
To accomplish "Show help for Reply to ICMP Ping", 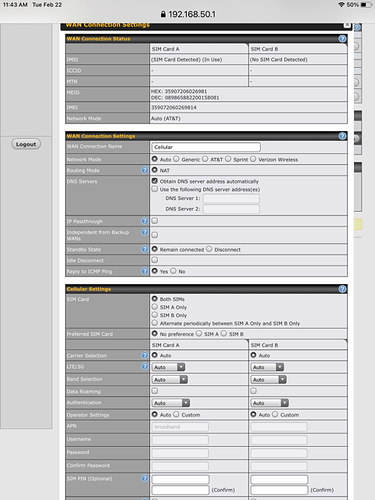I will pos(145,271).
